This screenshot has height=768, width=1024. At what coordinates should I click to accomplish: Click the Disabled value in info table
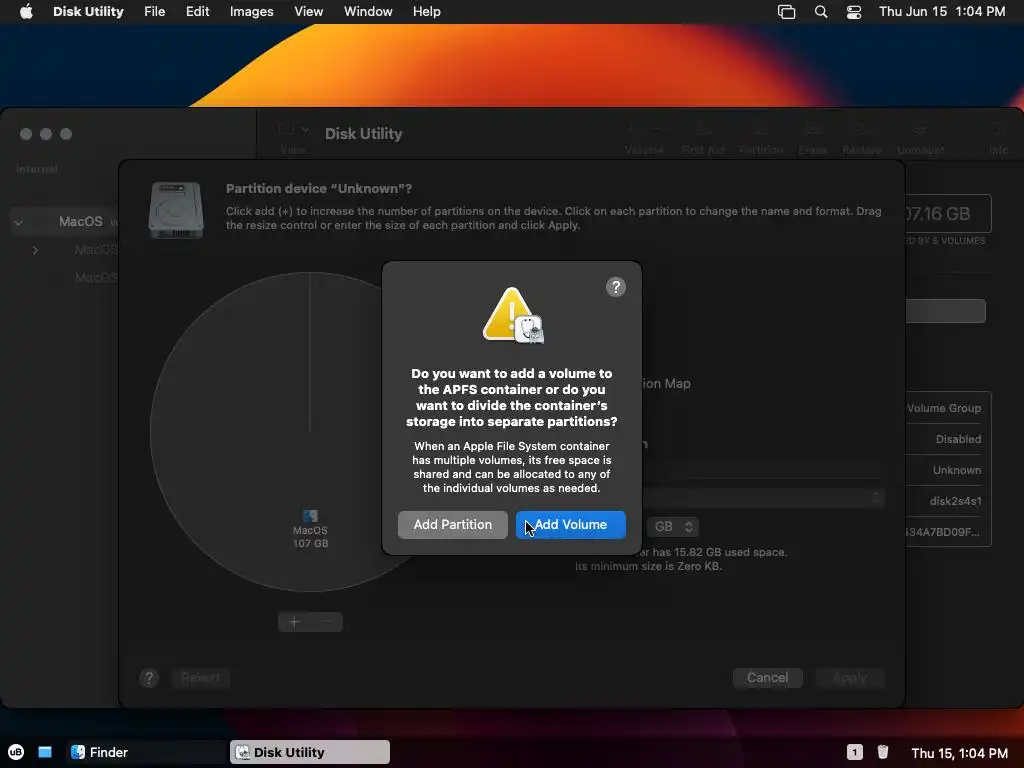click(958, 439)
